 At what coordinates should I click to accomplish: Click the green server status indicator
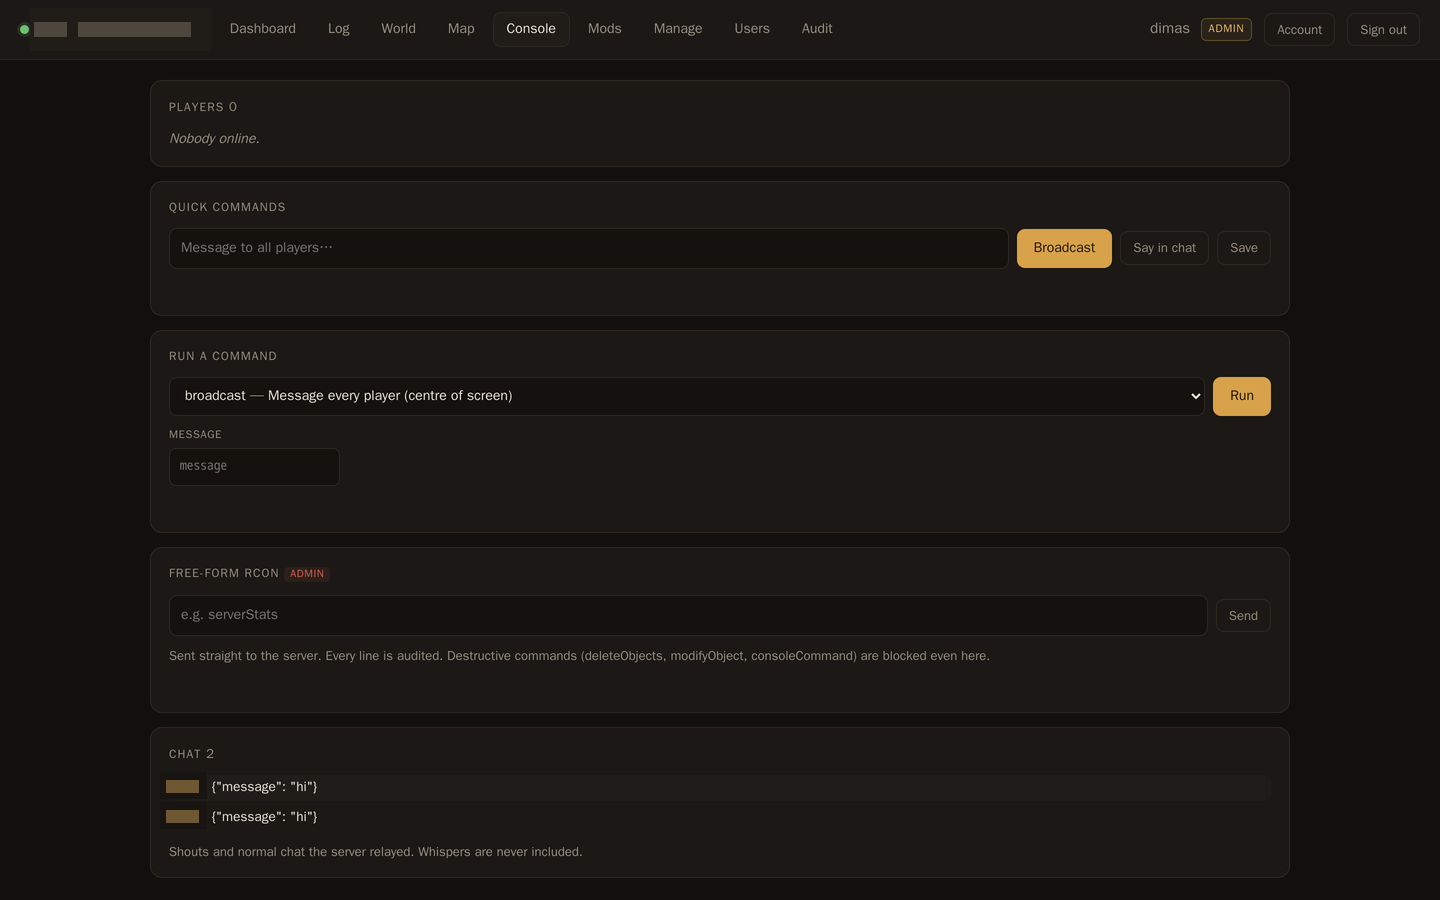point(24,29)
